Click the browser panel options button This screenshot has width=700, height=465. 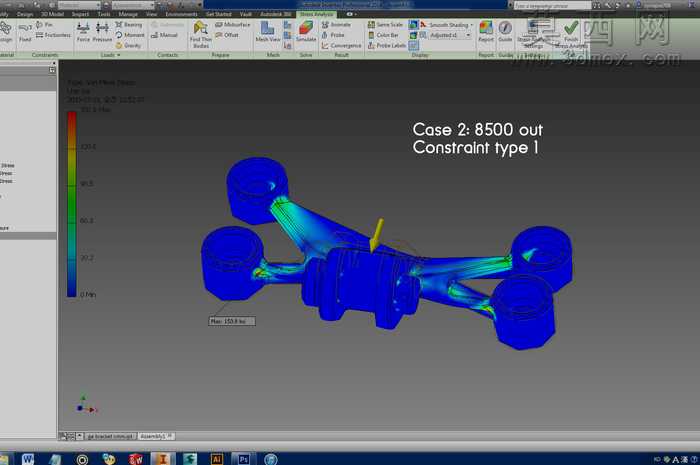click(x=52, y=70)
